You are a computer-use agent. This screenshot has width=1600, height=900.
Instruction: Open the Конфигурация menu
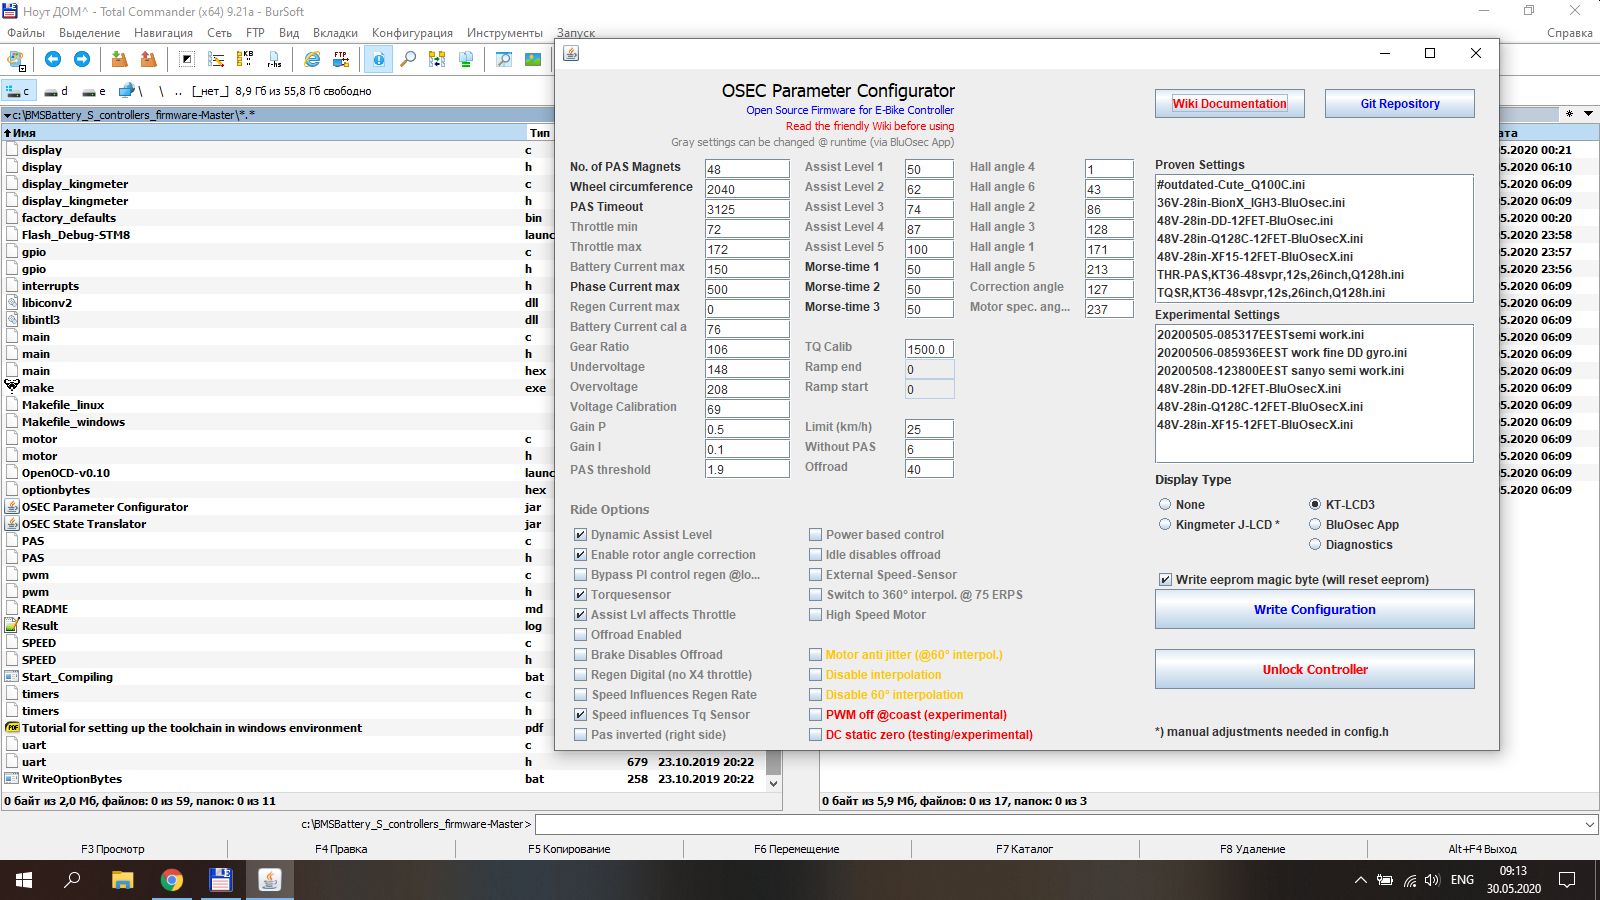pos(412,33)
